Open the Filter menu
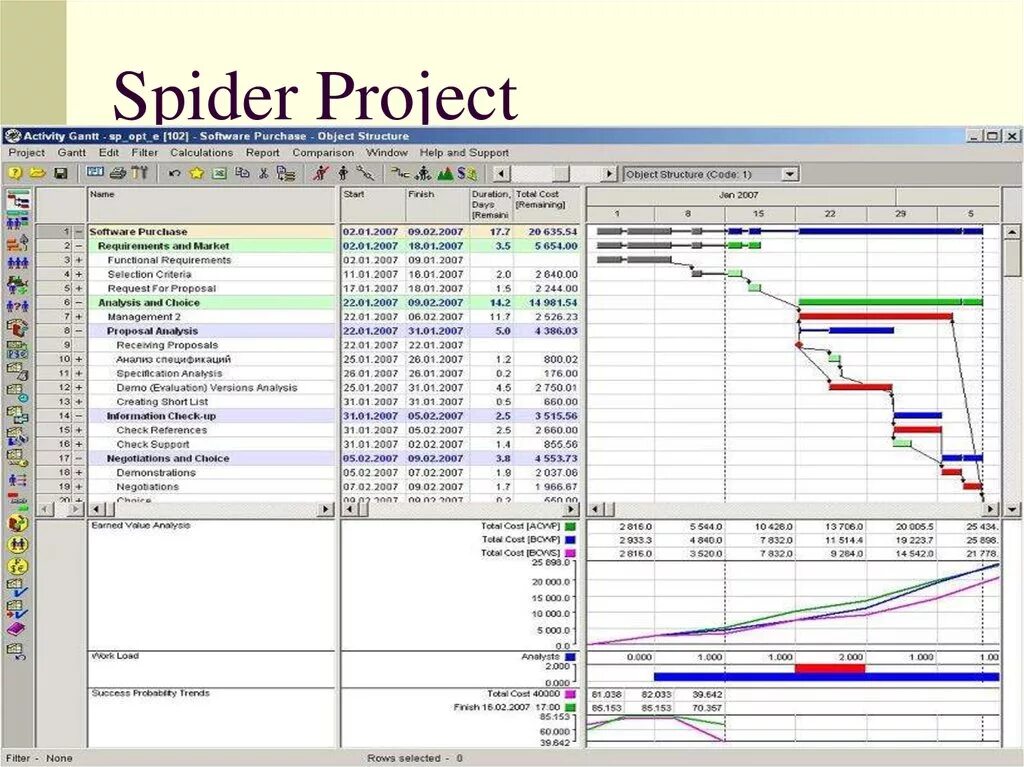1024x767 pixels. pos(144,153)
